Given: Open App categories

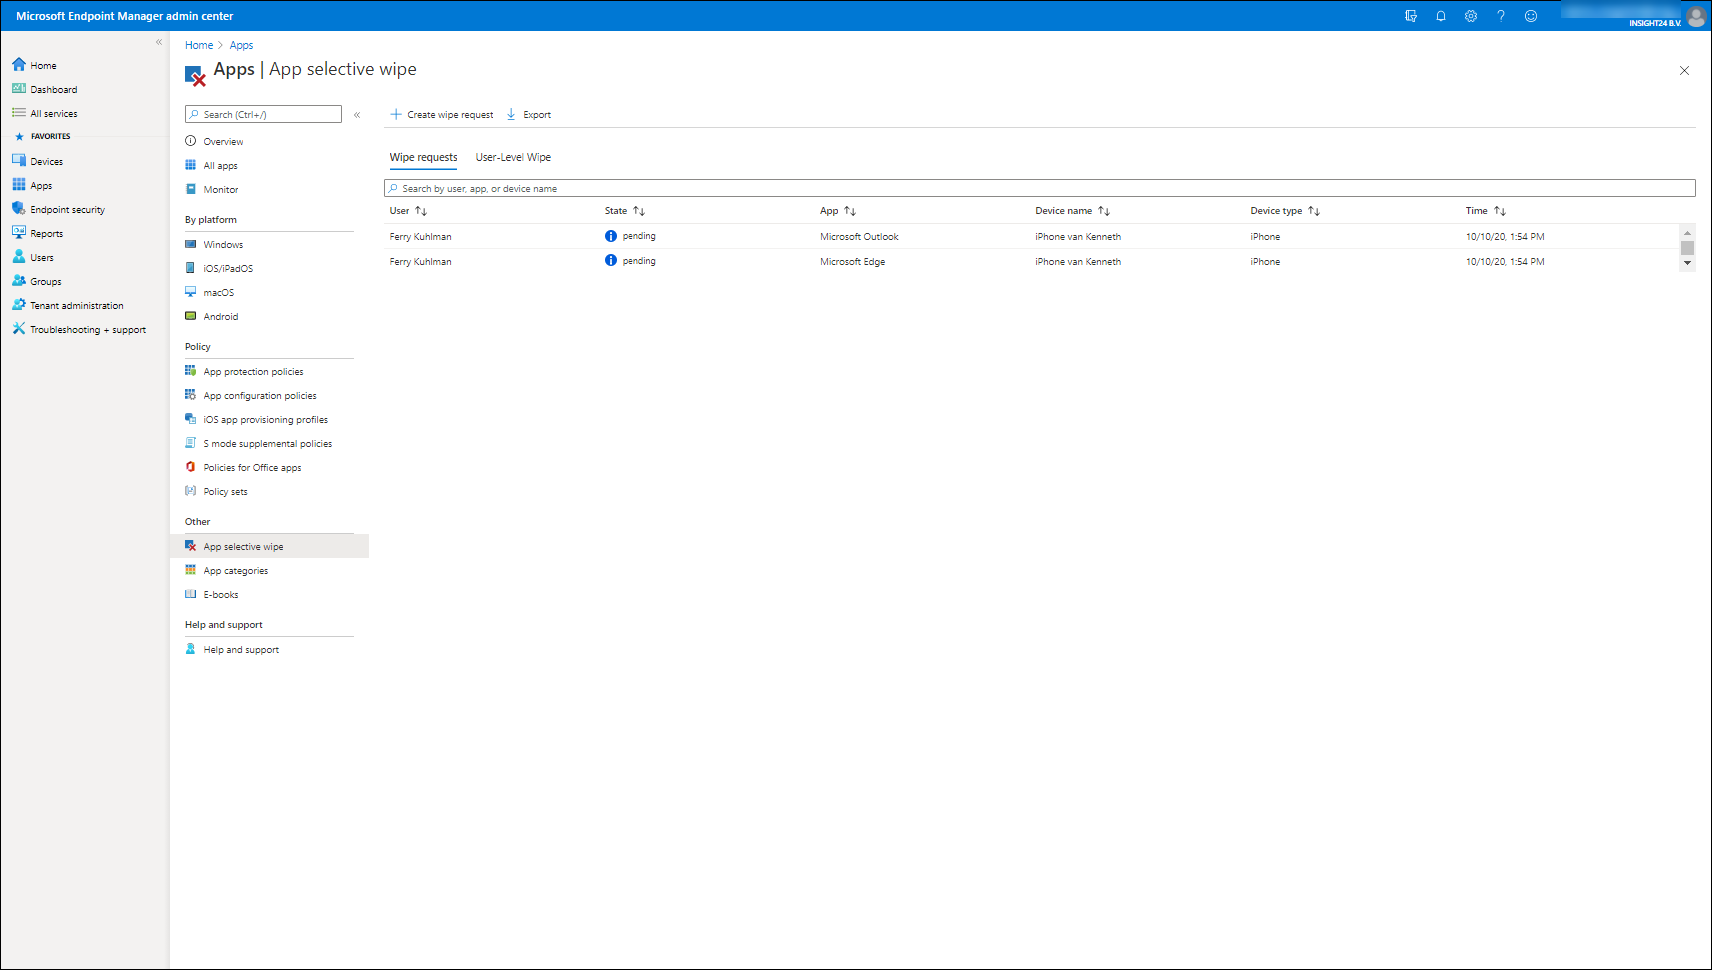Looking at the screenshot, I should point(235,570).
